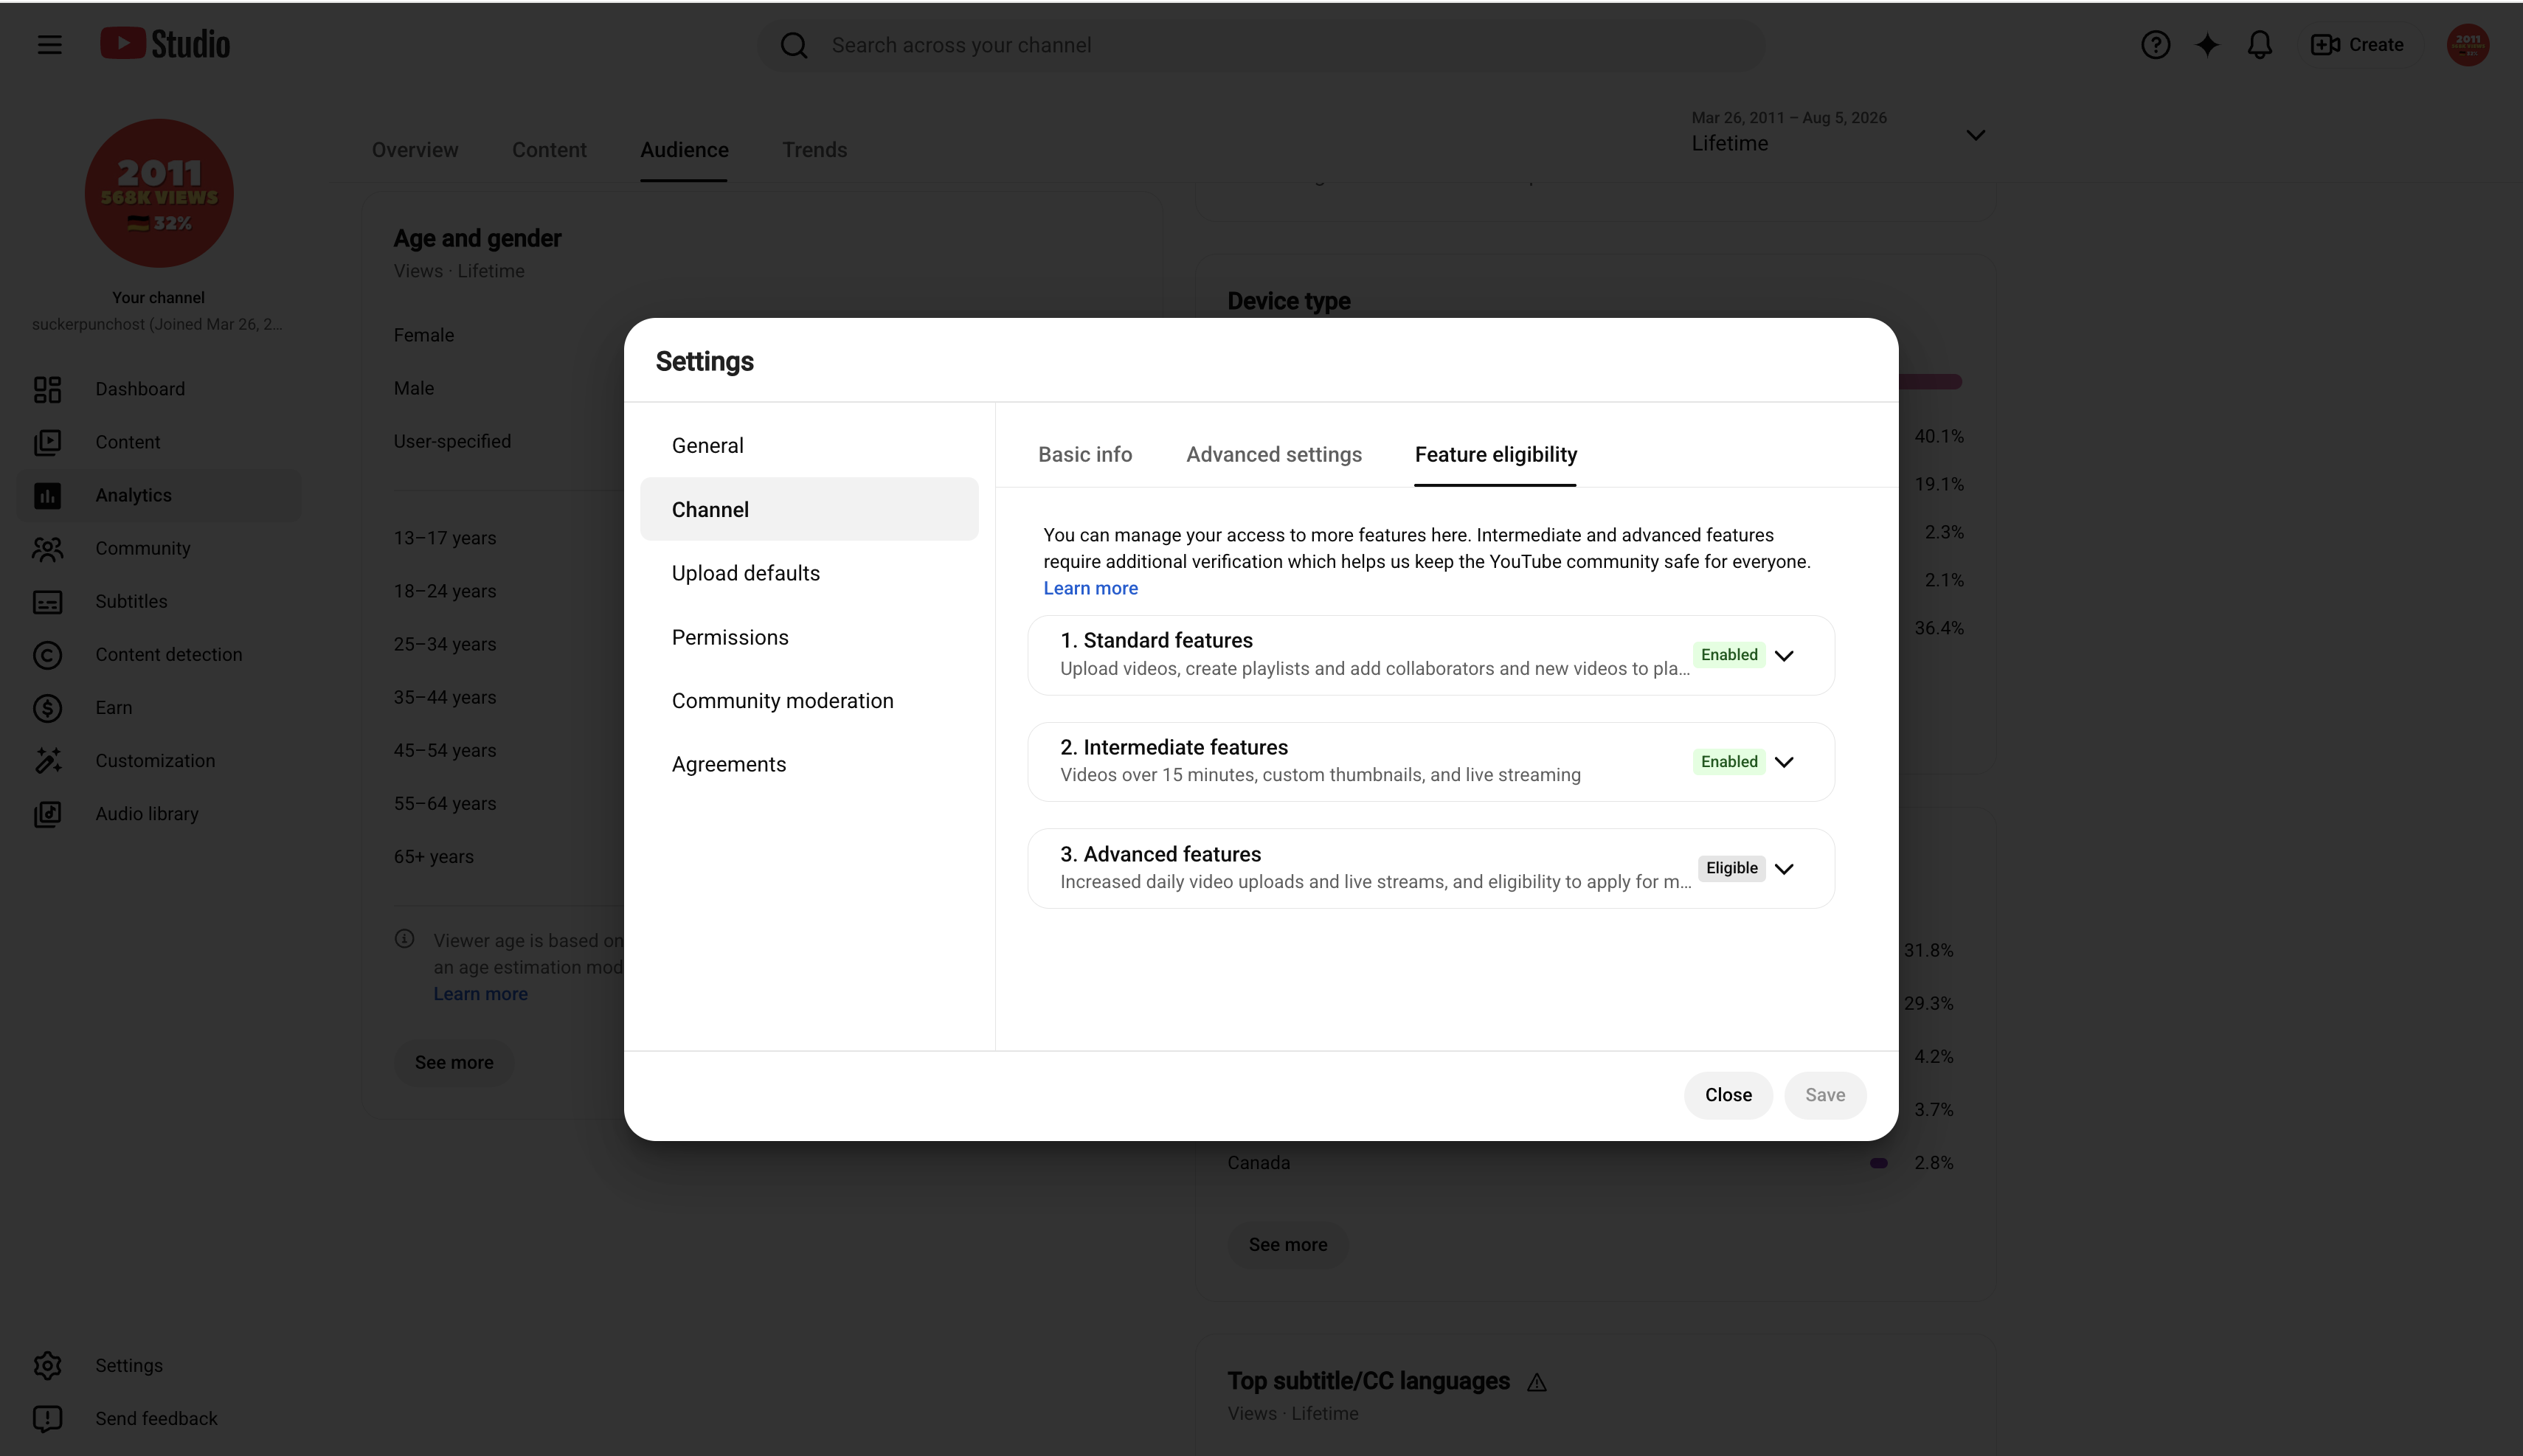
Task: Click the YouTube Studio logo
Action: 165,44
